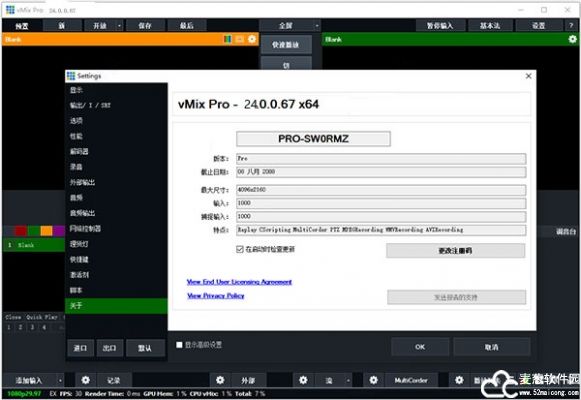Toggle 在启动时检查更新 checkbox
This screenshot has width=581, height=400.
pyautogui.click(x=240, y=249)
